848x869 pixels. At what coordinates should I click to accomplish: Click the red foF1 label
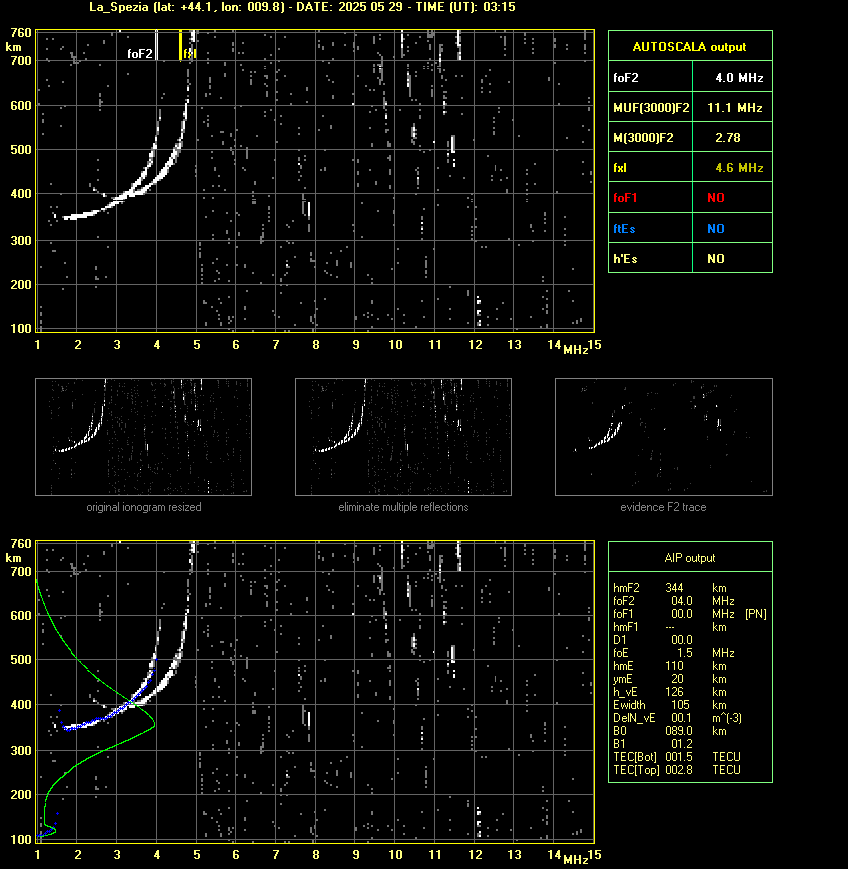tap(625, 198)
